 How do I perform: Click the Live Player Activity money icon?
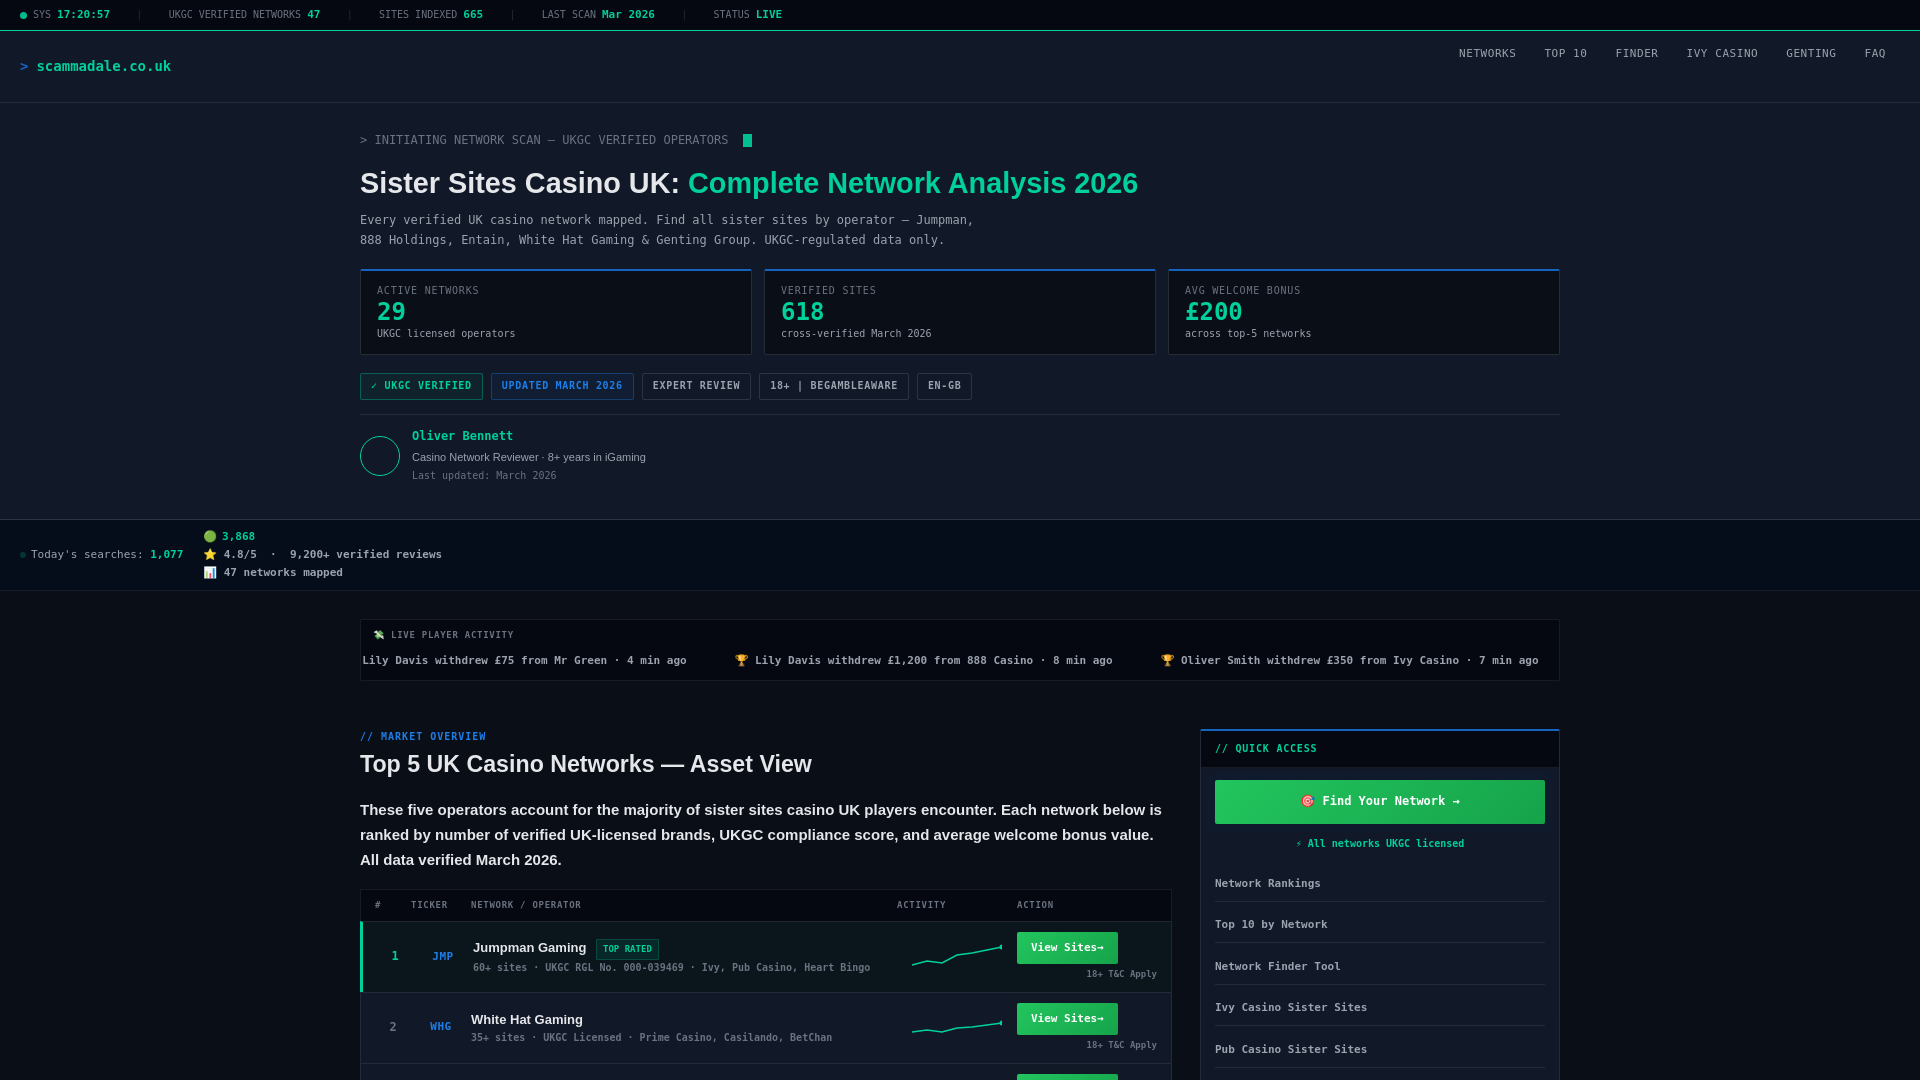point(379,635)
